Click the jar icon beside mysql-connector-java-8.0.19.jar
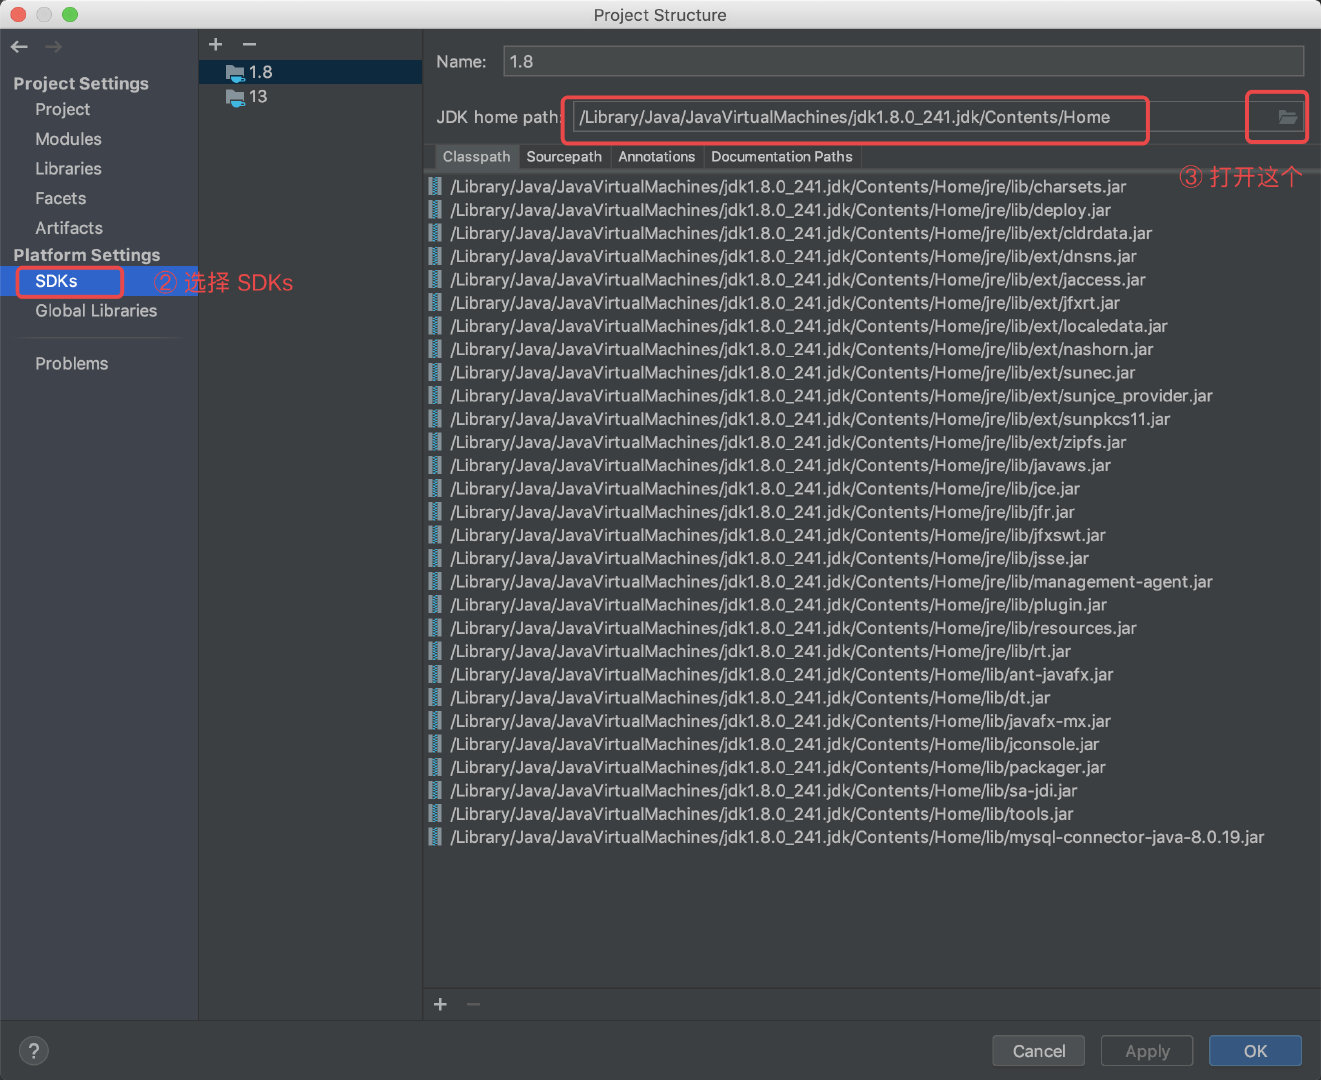The width and height of the screenshot is (1321, 1080). tap(435, 837)
